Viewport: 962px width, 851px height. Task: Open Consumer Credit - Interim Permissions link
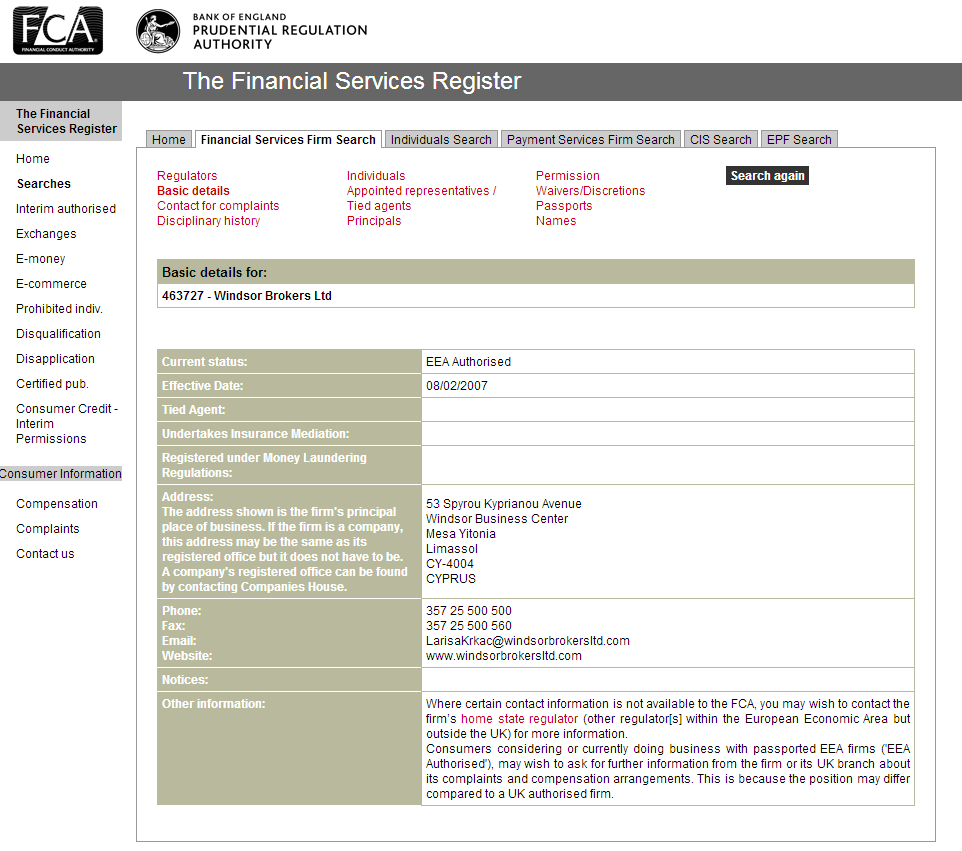coord(67,423)
